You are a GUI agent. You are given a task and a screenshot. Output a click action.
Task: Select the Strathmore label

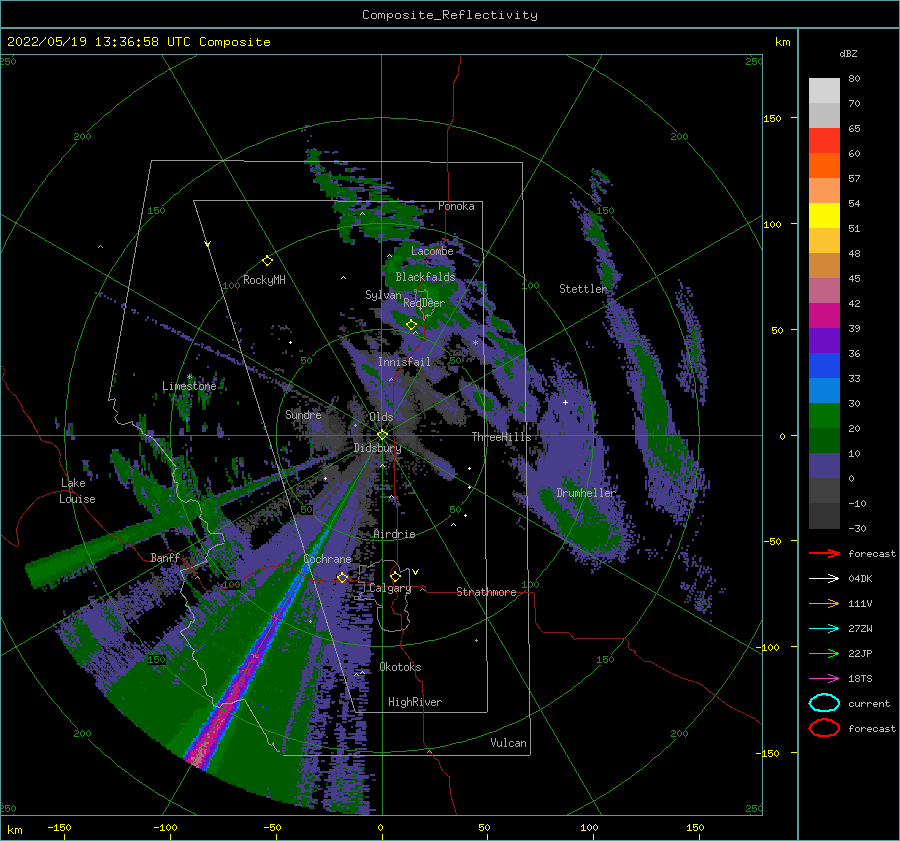click(486, 592)
